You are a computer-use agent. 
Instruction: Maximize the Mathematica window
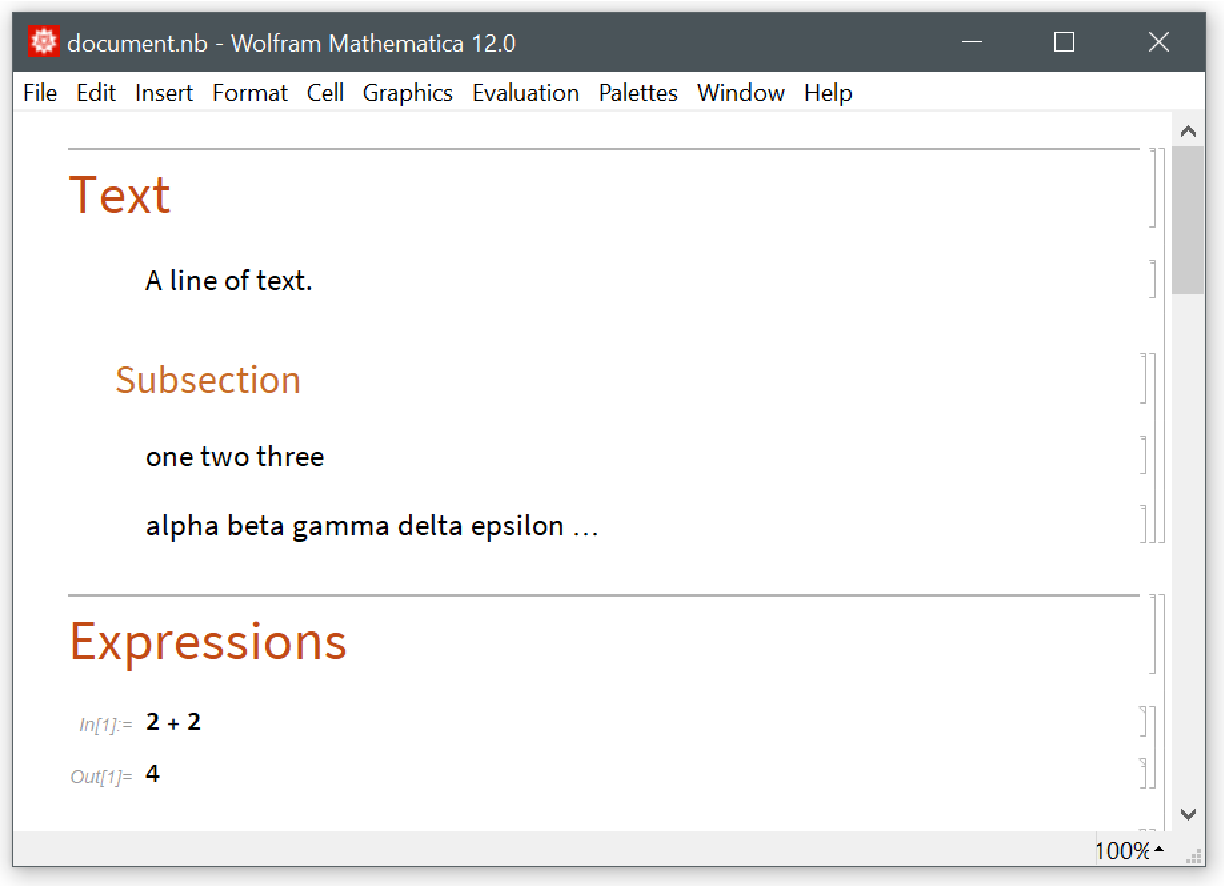tap(1064, 42)
